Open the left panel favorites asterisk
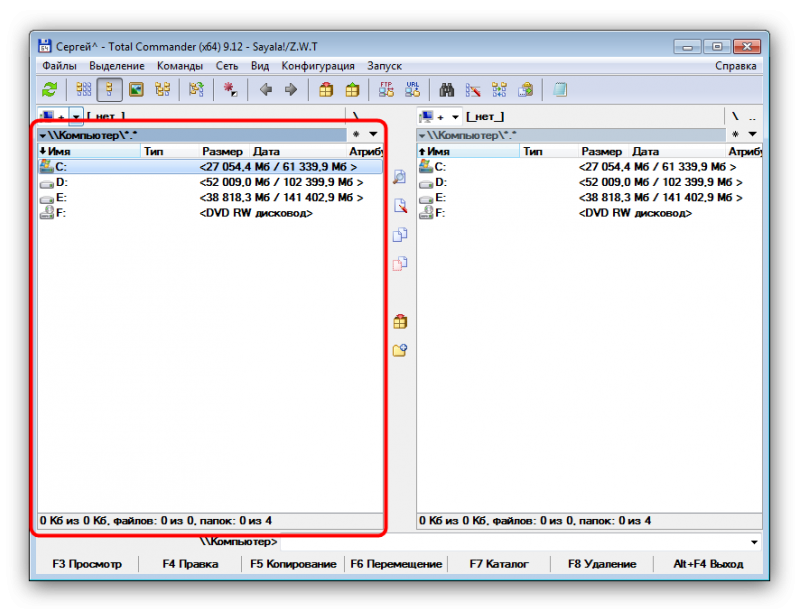 (x=356, y=134)
